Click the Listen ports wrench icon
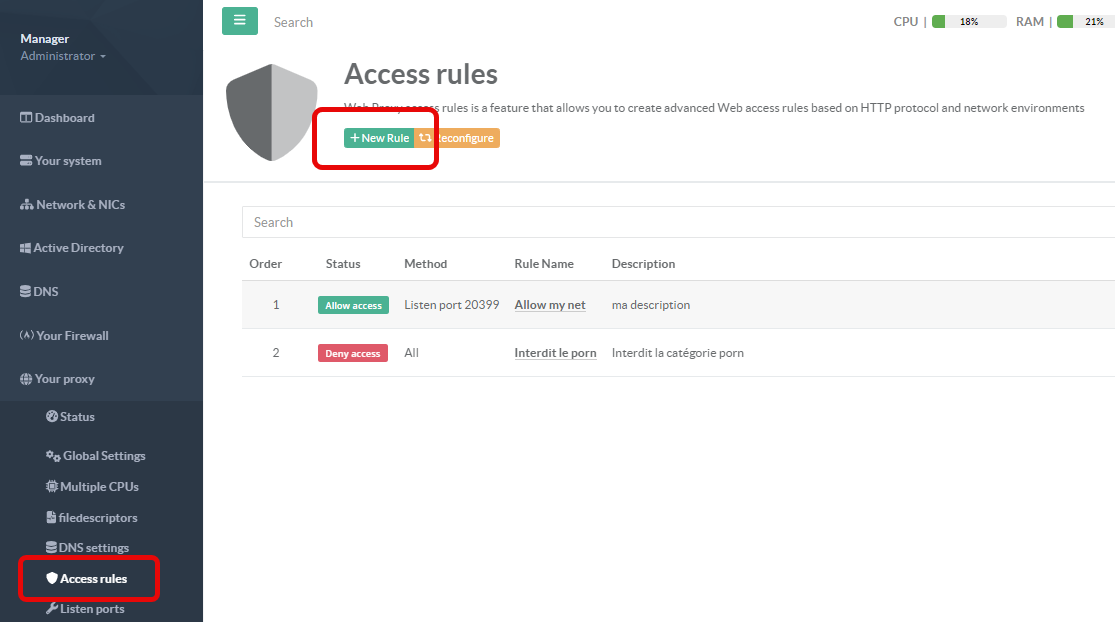 (52, 609)
